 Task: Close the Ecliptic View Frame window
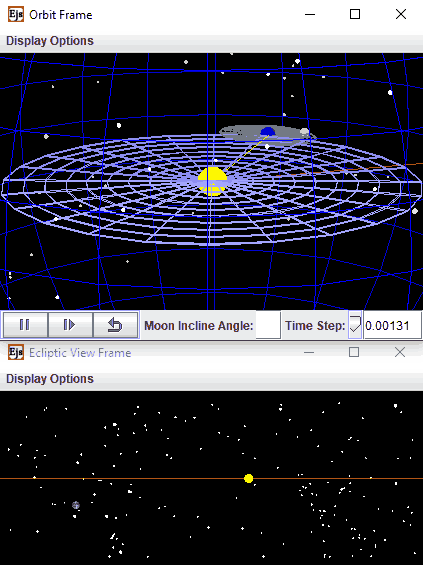coord(400,352)
